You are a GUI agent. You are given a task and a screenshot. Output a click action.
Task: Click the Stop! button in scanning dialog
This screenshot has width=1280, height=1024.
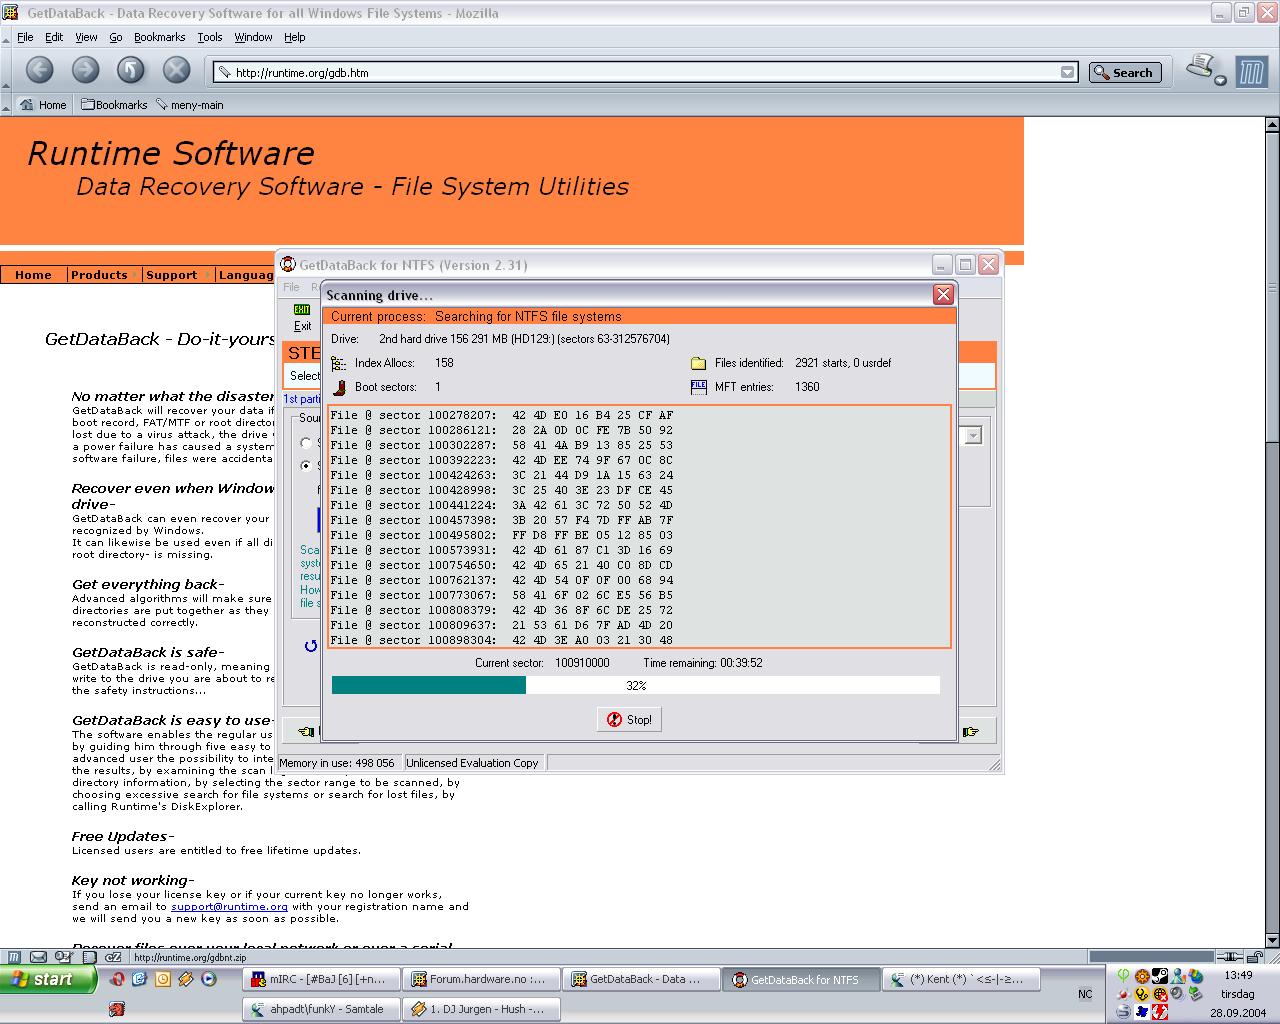click(629, 719)
